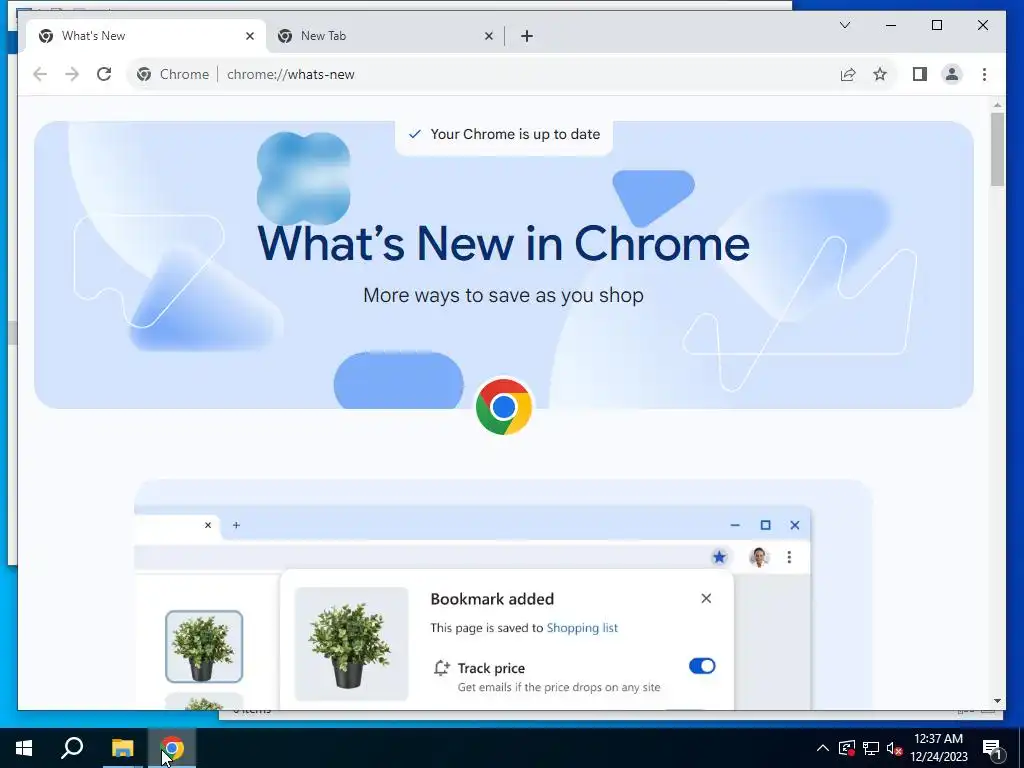The width and height of the screenshot is (1024, 768).
Task: Click the large plant image in the popup
Action: [x=351, y=644]
